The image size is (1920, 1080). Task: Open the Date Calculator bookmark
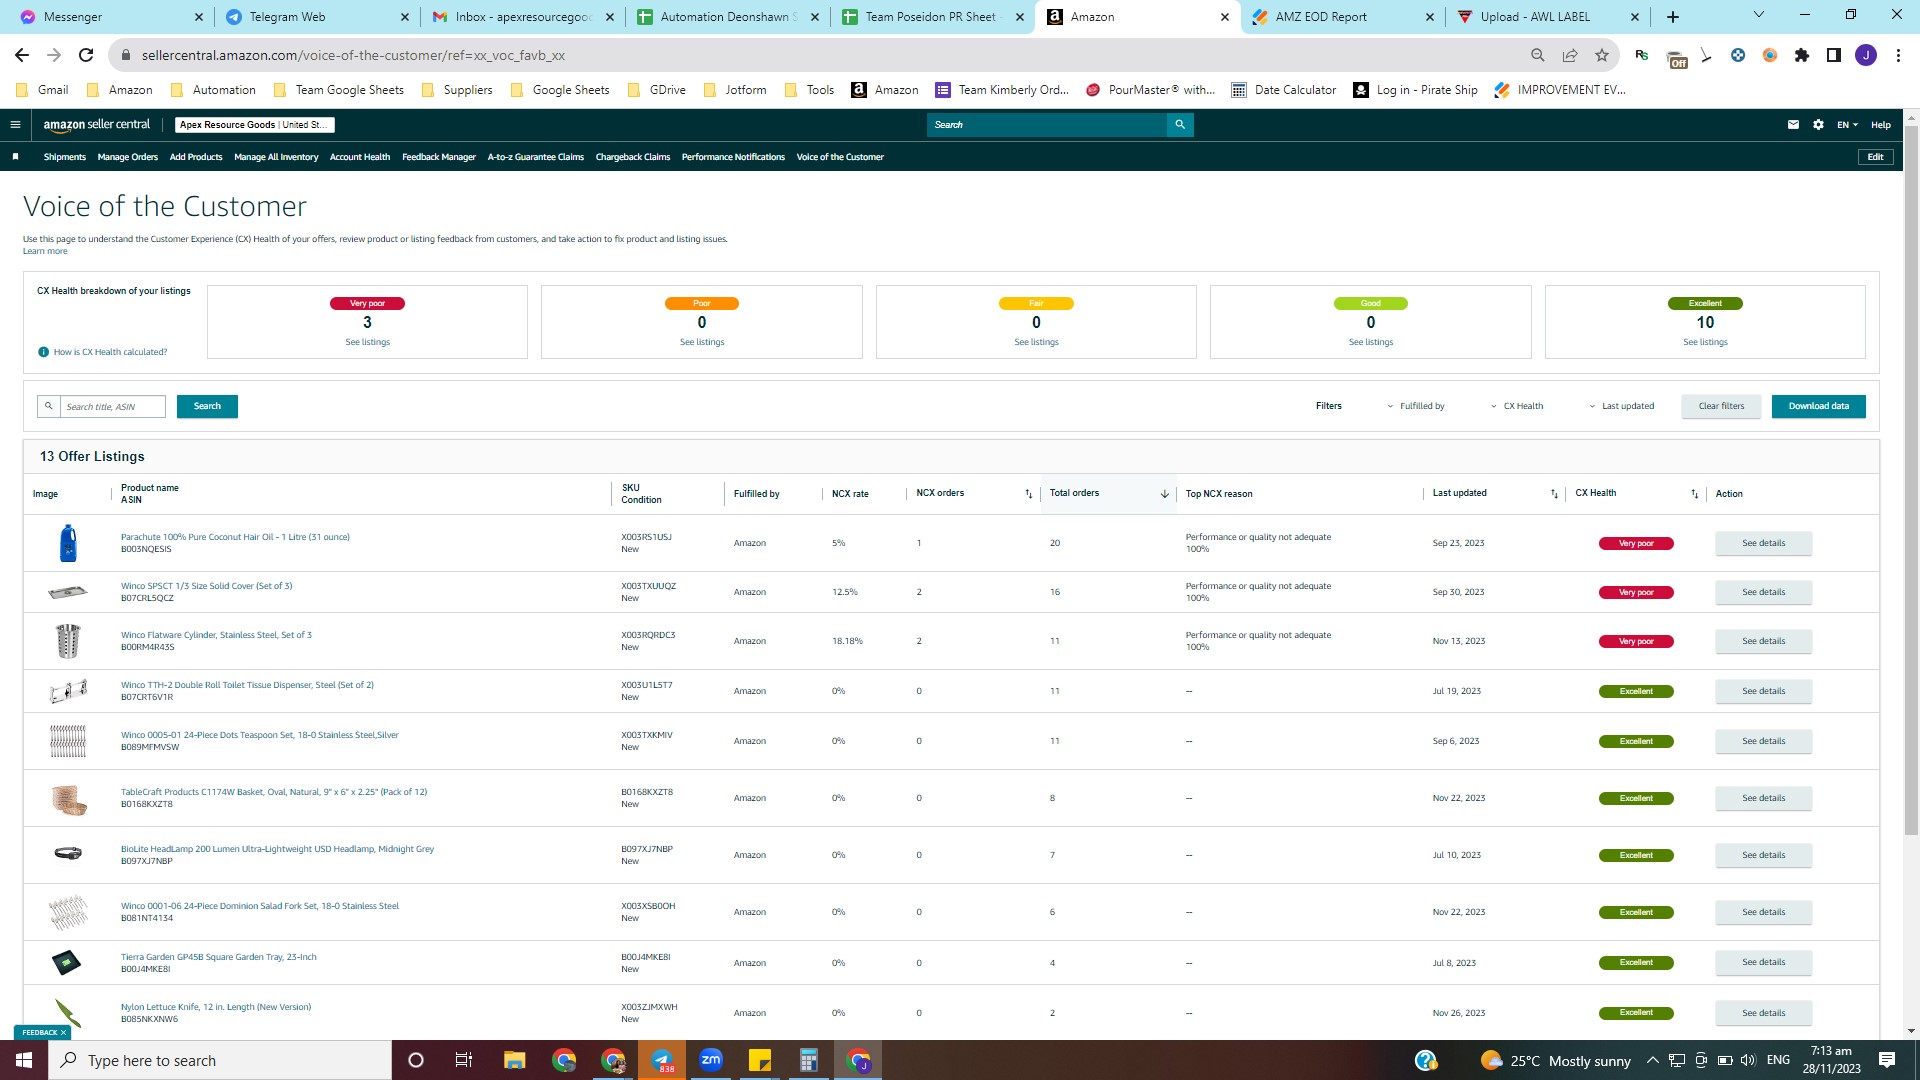(1283, 90)
